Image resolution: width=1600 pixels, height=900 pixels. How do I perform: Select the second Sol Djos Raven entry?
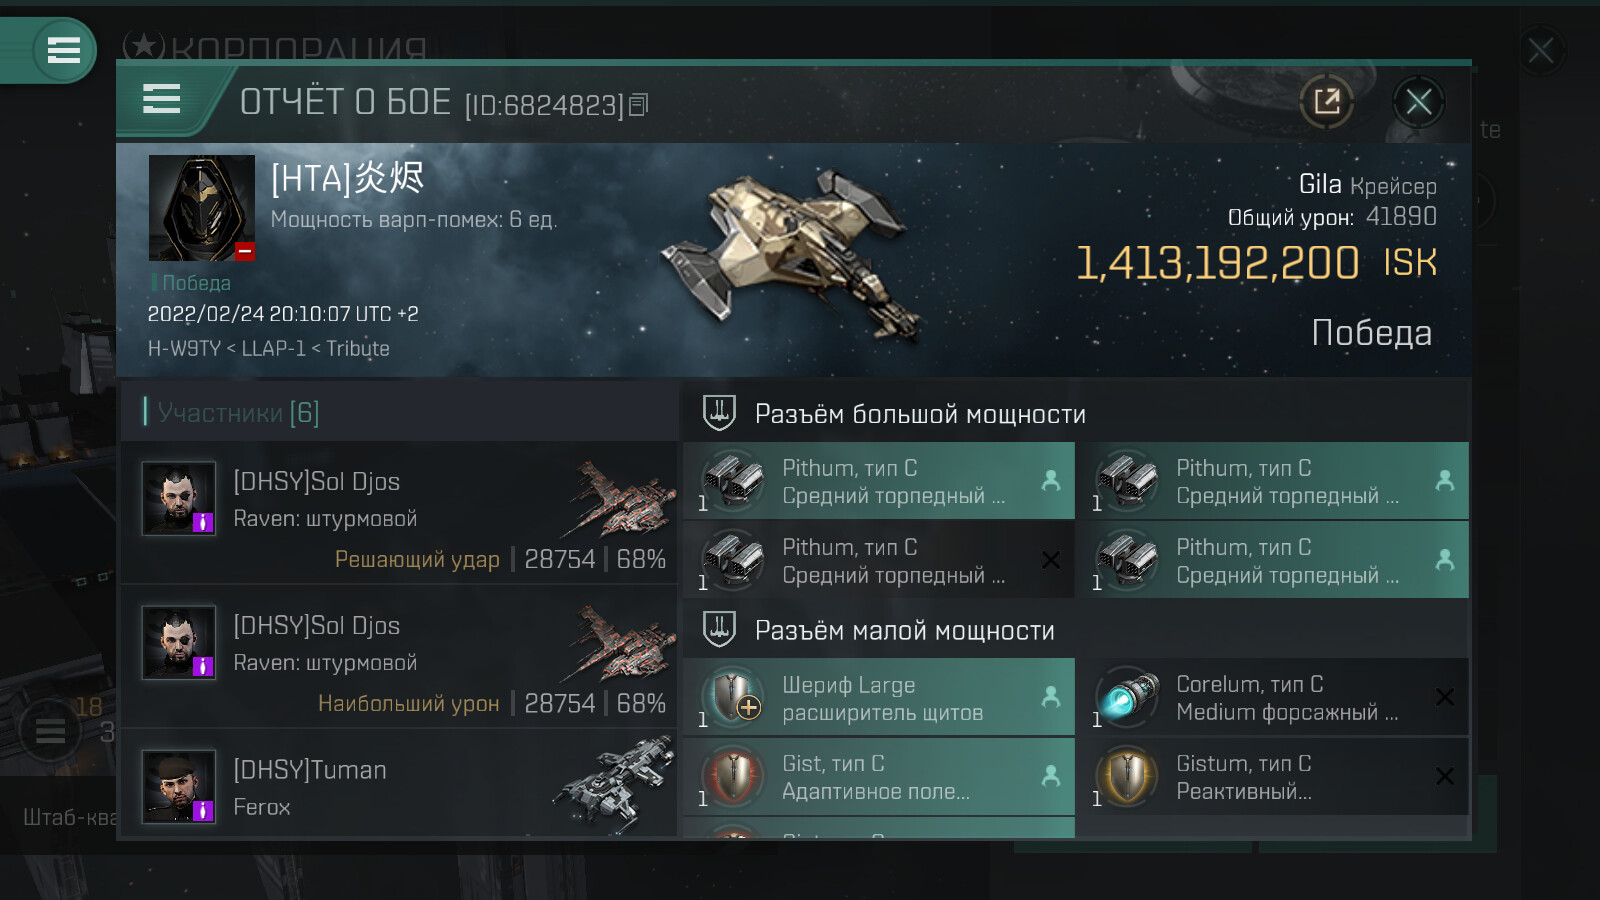400,657
